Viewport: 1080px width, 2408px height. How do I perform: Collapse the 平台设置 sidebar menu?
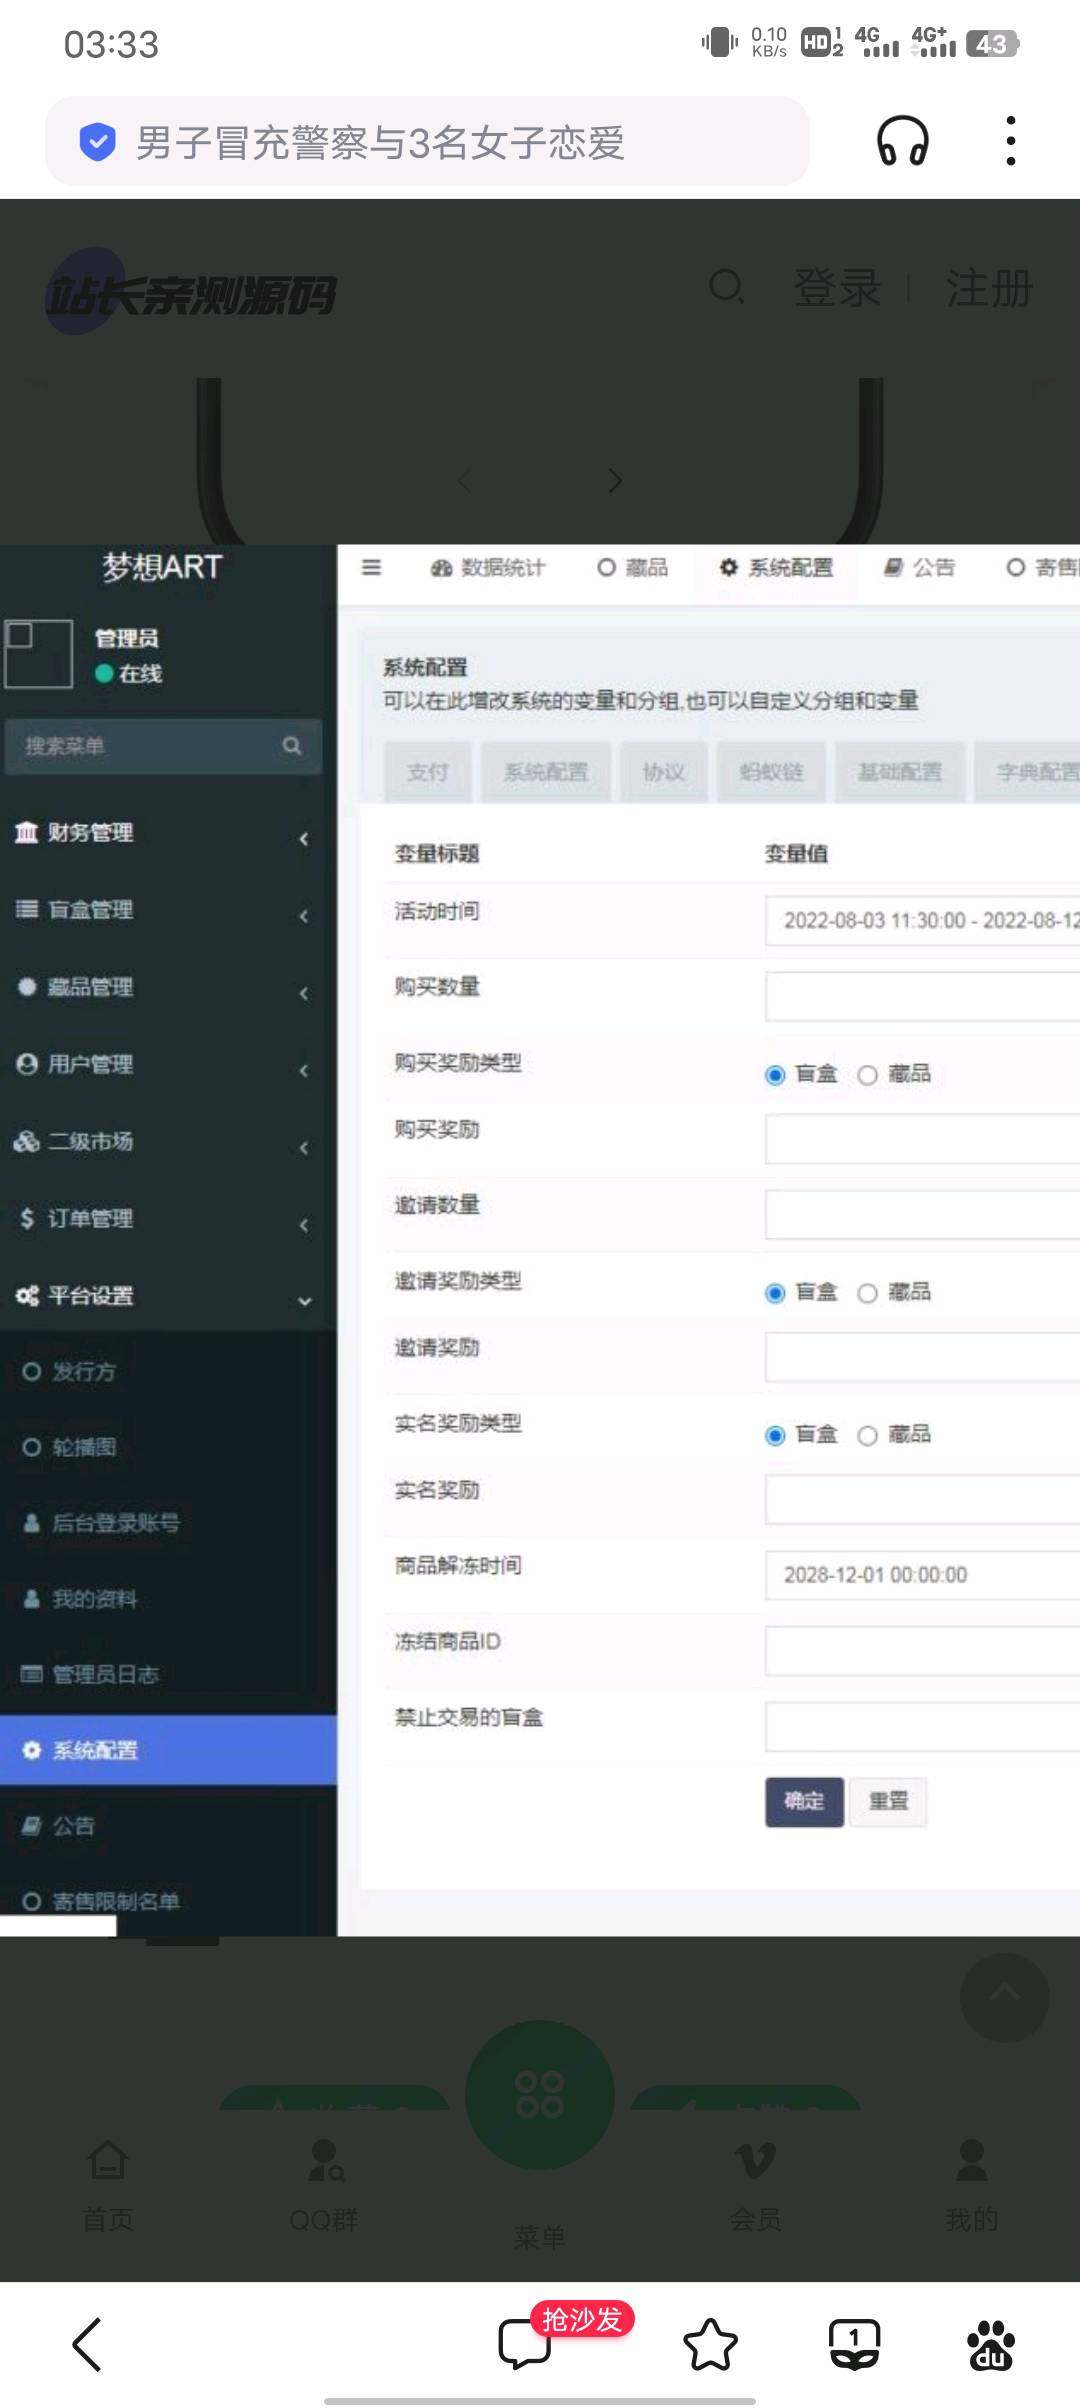pyautogui.click(x=160, y=1297)
